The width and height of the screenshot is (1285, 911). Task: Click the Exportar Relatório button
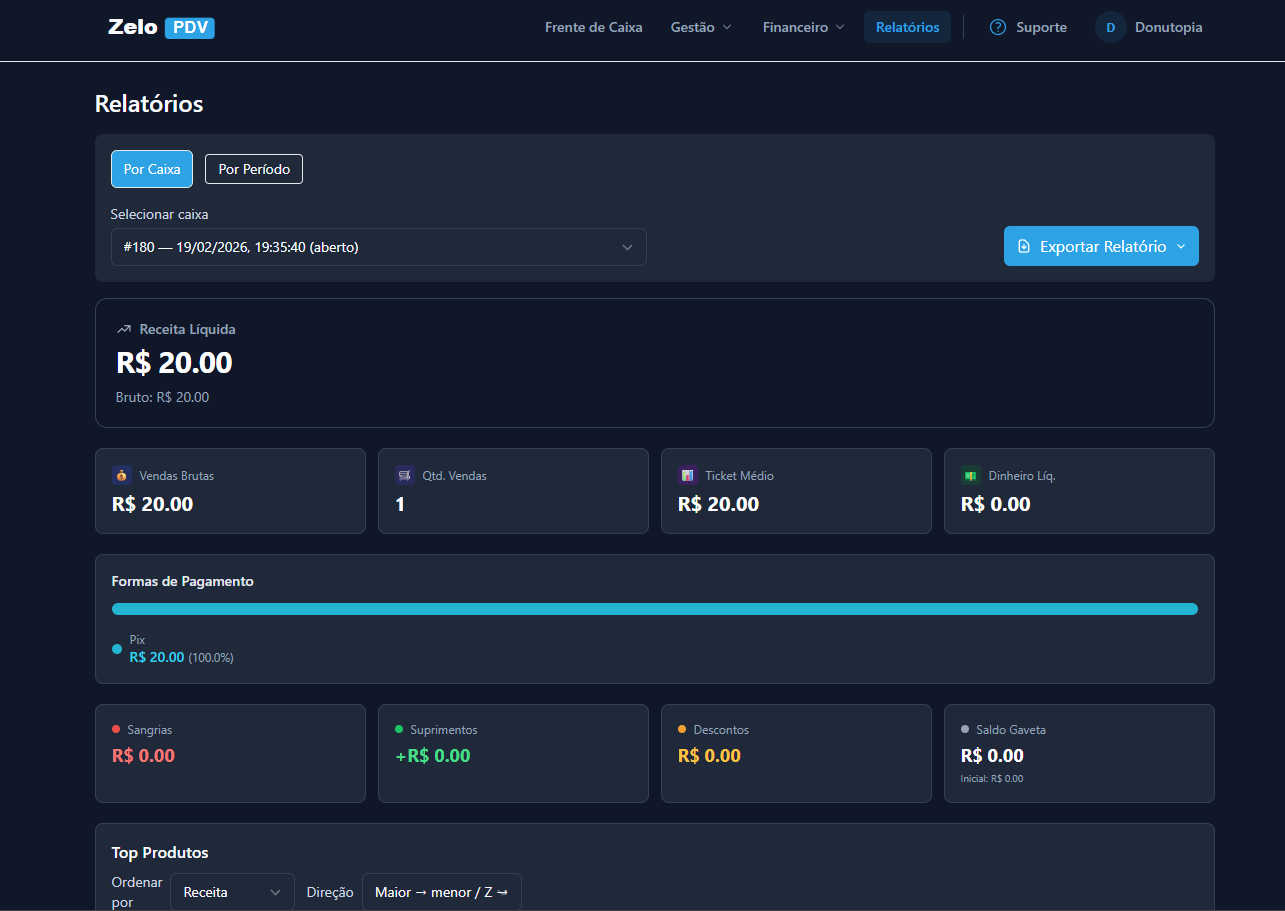[1100, 246]
